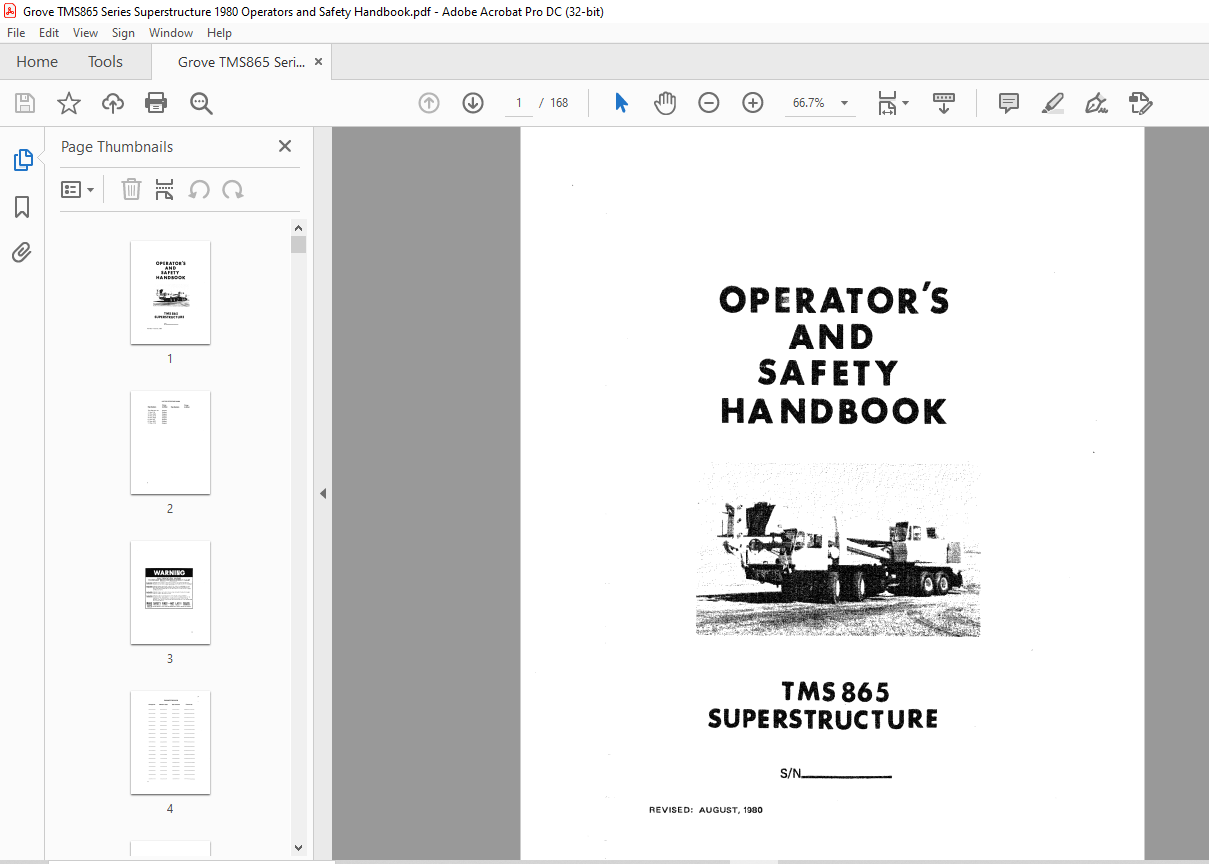Screen dimensions: 1209x864
Task: Click thumbnail scrollbar up arrow
Action: [298, 227]
